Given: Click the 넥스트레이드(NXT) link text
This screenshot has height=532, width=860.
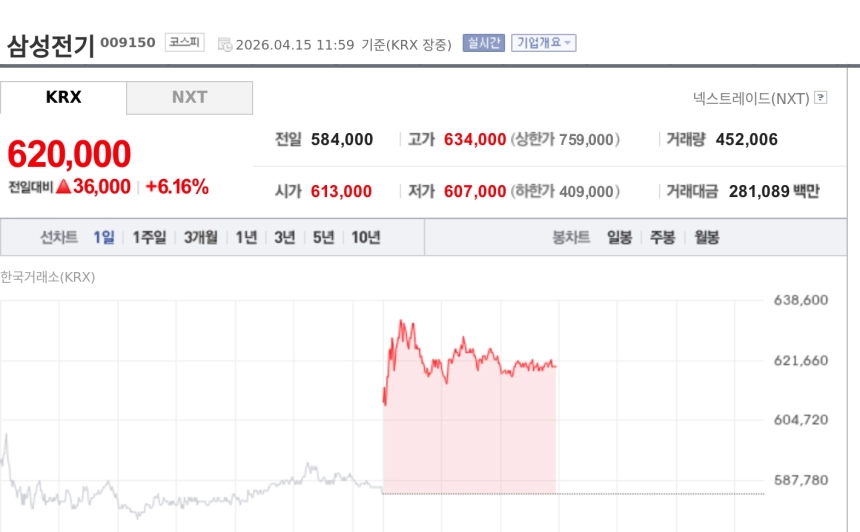Looking at the screenshot, I should (x=750, y=98).
